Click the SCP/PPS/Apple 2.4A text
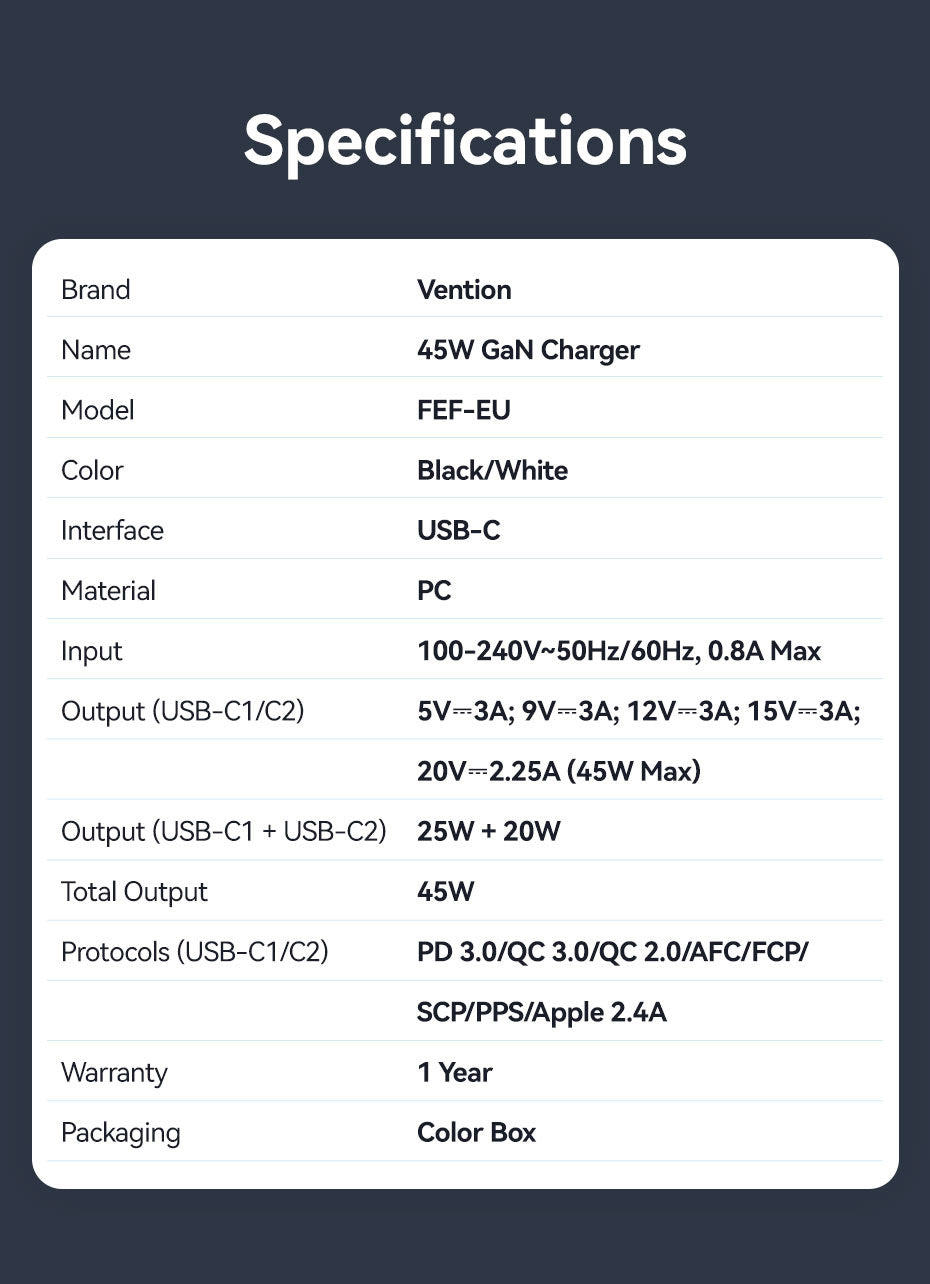This screenshot has width=930, height=1284. click(x=541, y=1013)
